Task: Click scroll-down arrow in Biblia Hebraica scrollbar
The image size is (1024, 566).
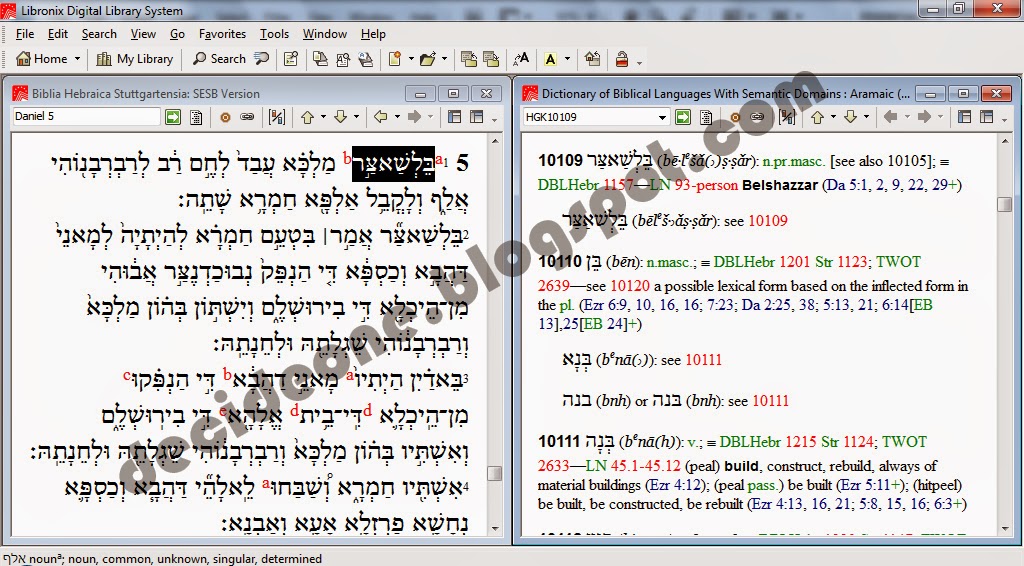Action: 494,529
